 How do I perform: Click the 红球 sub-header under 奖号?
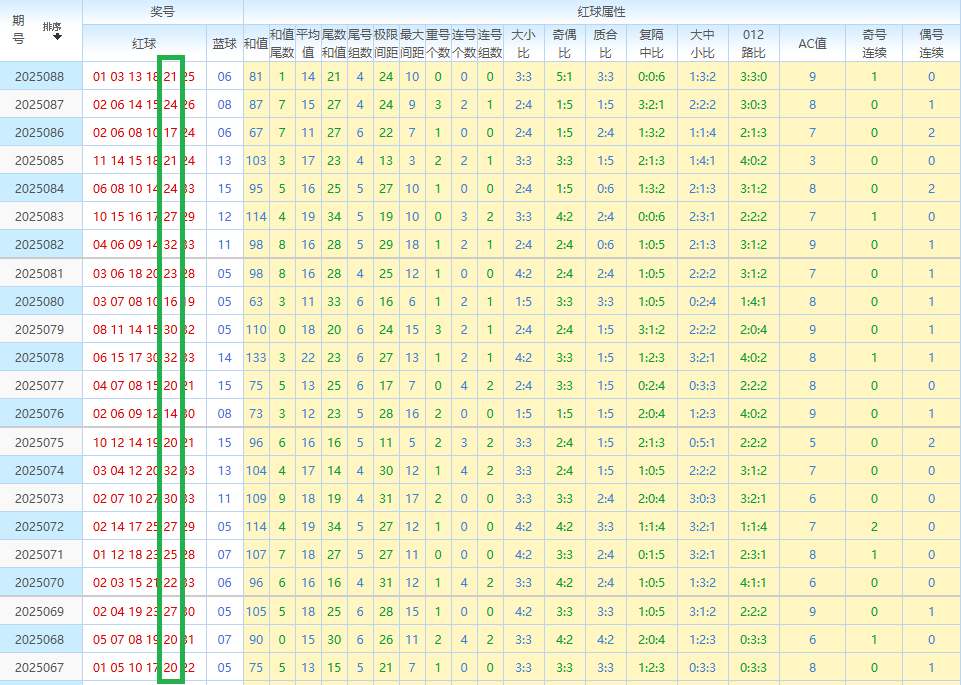(144, 44)
